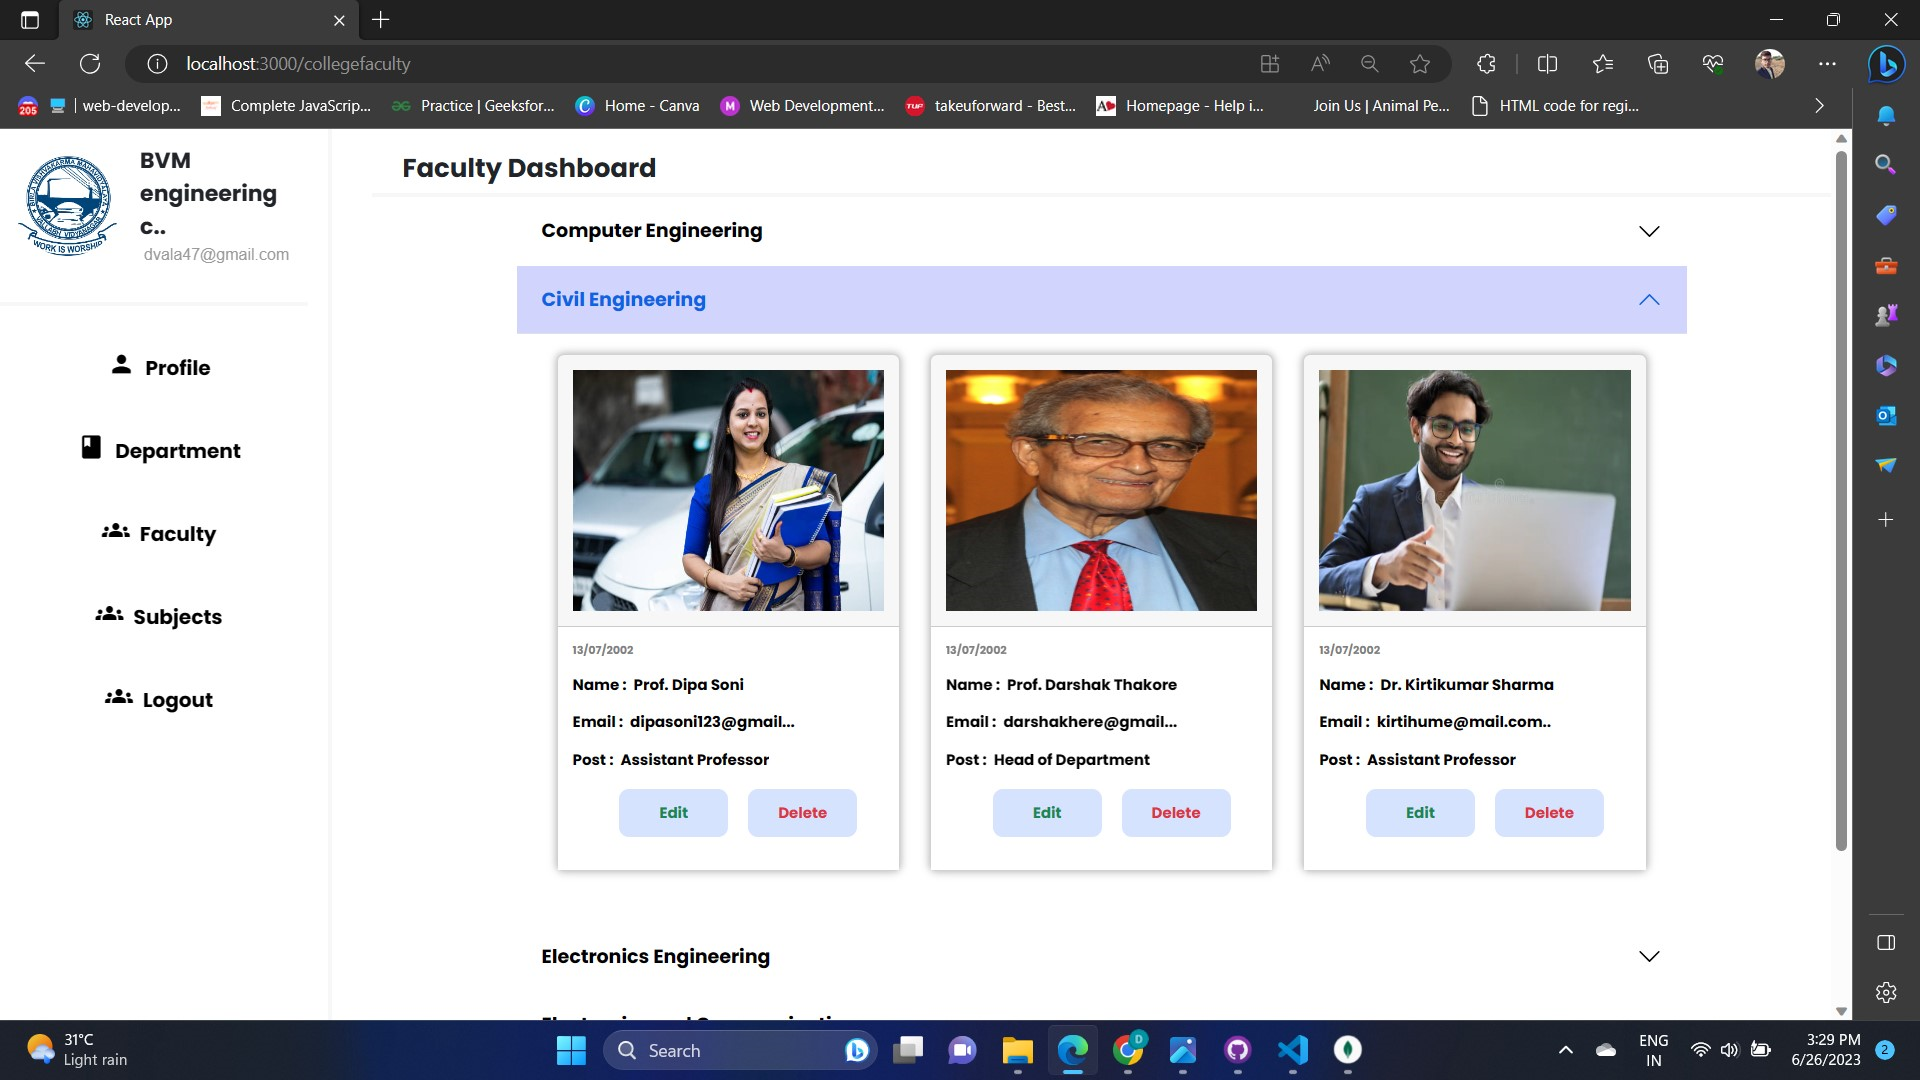Open the Bing Copilot sidebar icon
This screenshot has height=1080, width=1920.
(x=1886, y=64)
